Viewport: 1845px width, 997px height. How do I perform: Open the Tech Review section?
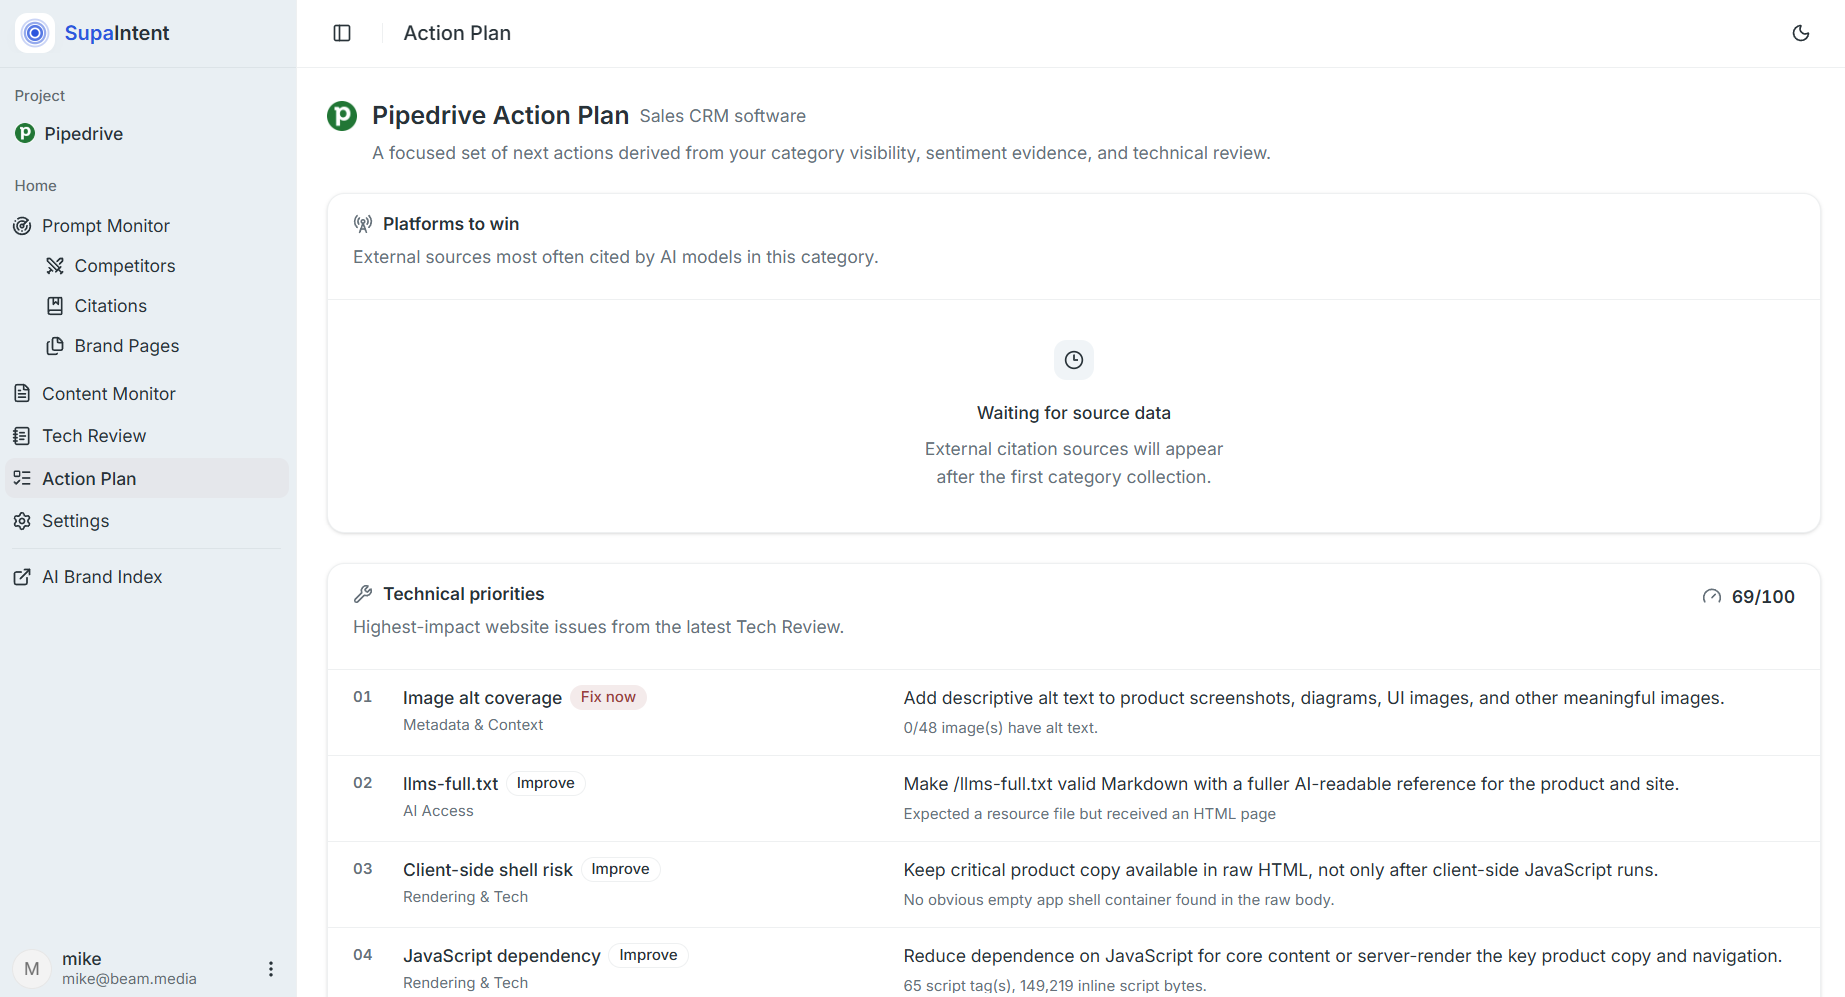(x=94, y=436)
